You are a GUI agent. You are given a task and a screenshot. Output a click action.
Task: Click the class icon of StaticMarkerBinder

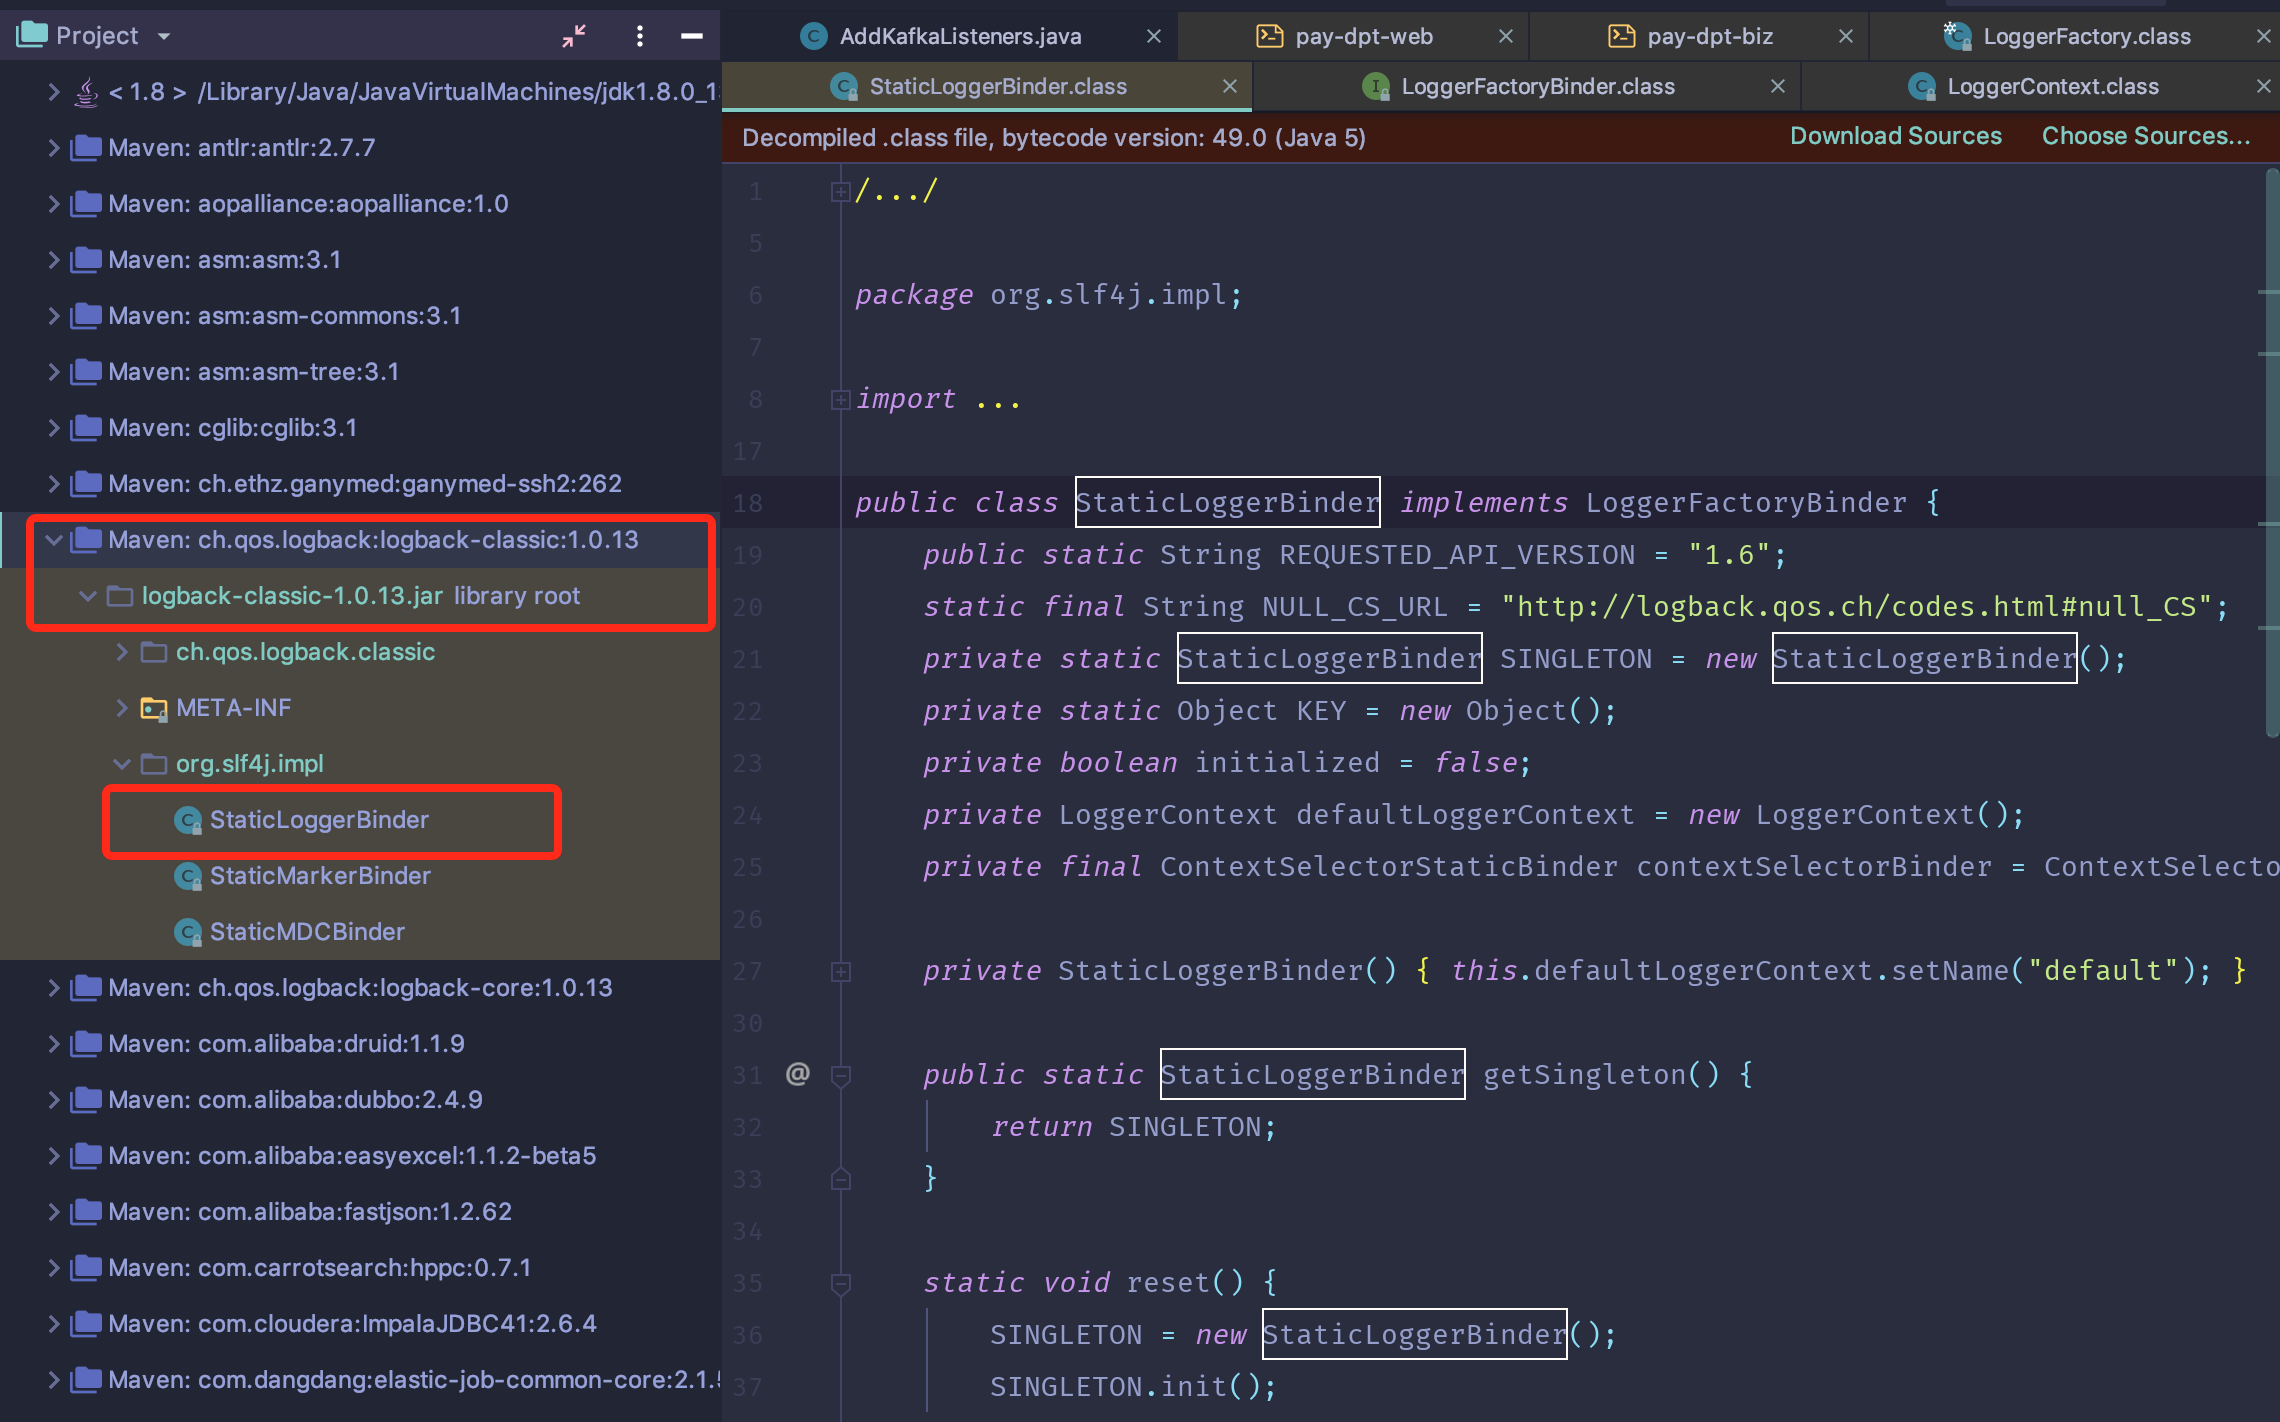click(187, 876)
